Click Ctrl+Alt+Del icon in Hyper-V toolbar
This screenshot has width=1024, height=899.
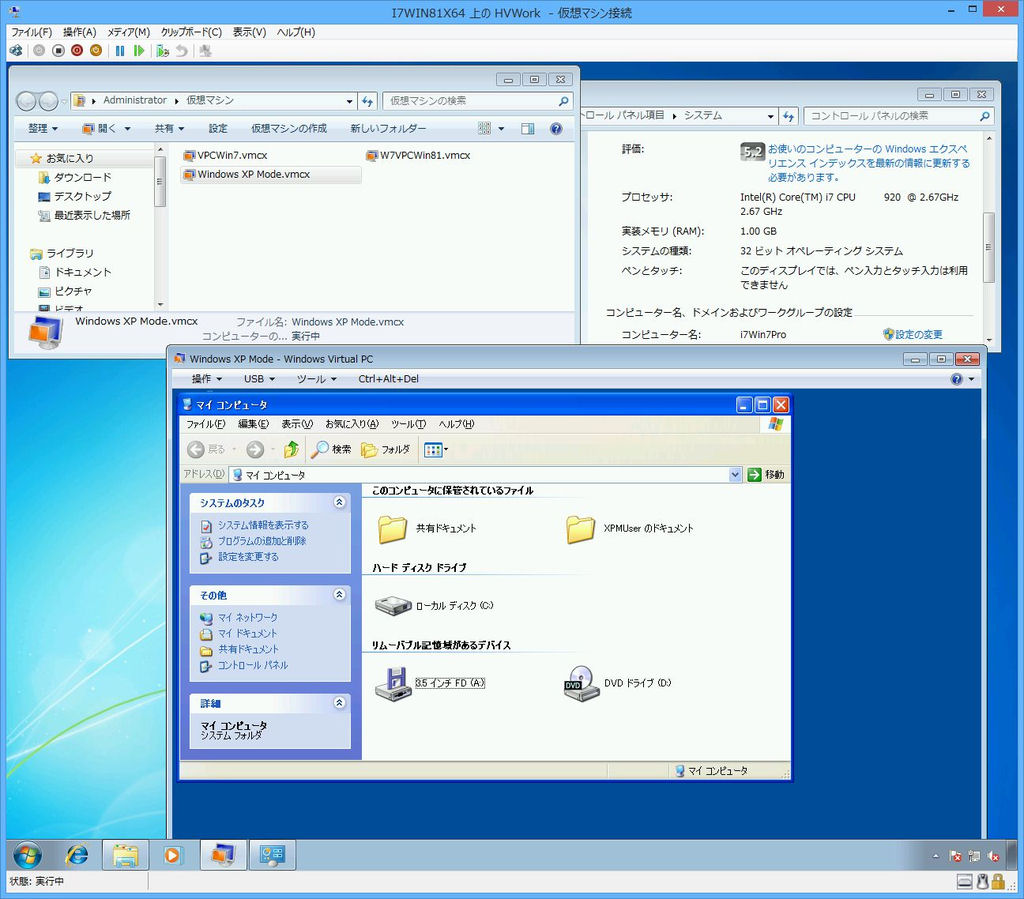[x=16, y=50]
